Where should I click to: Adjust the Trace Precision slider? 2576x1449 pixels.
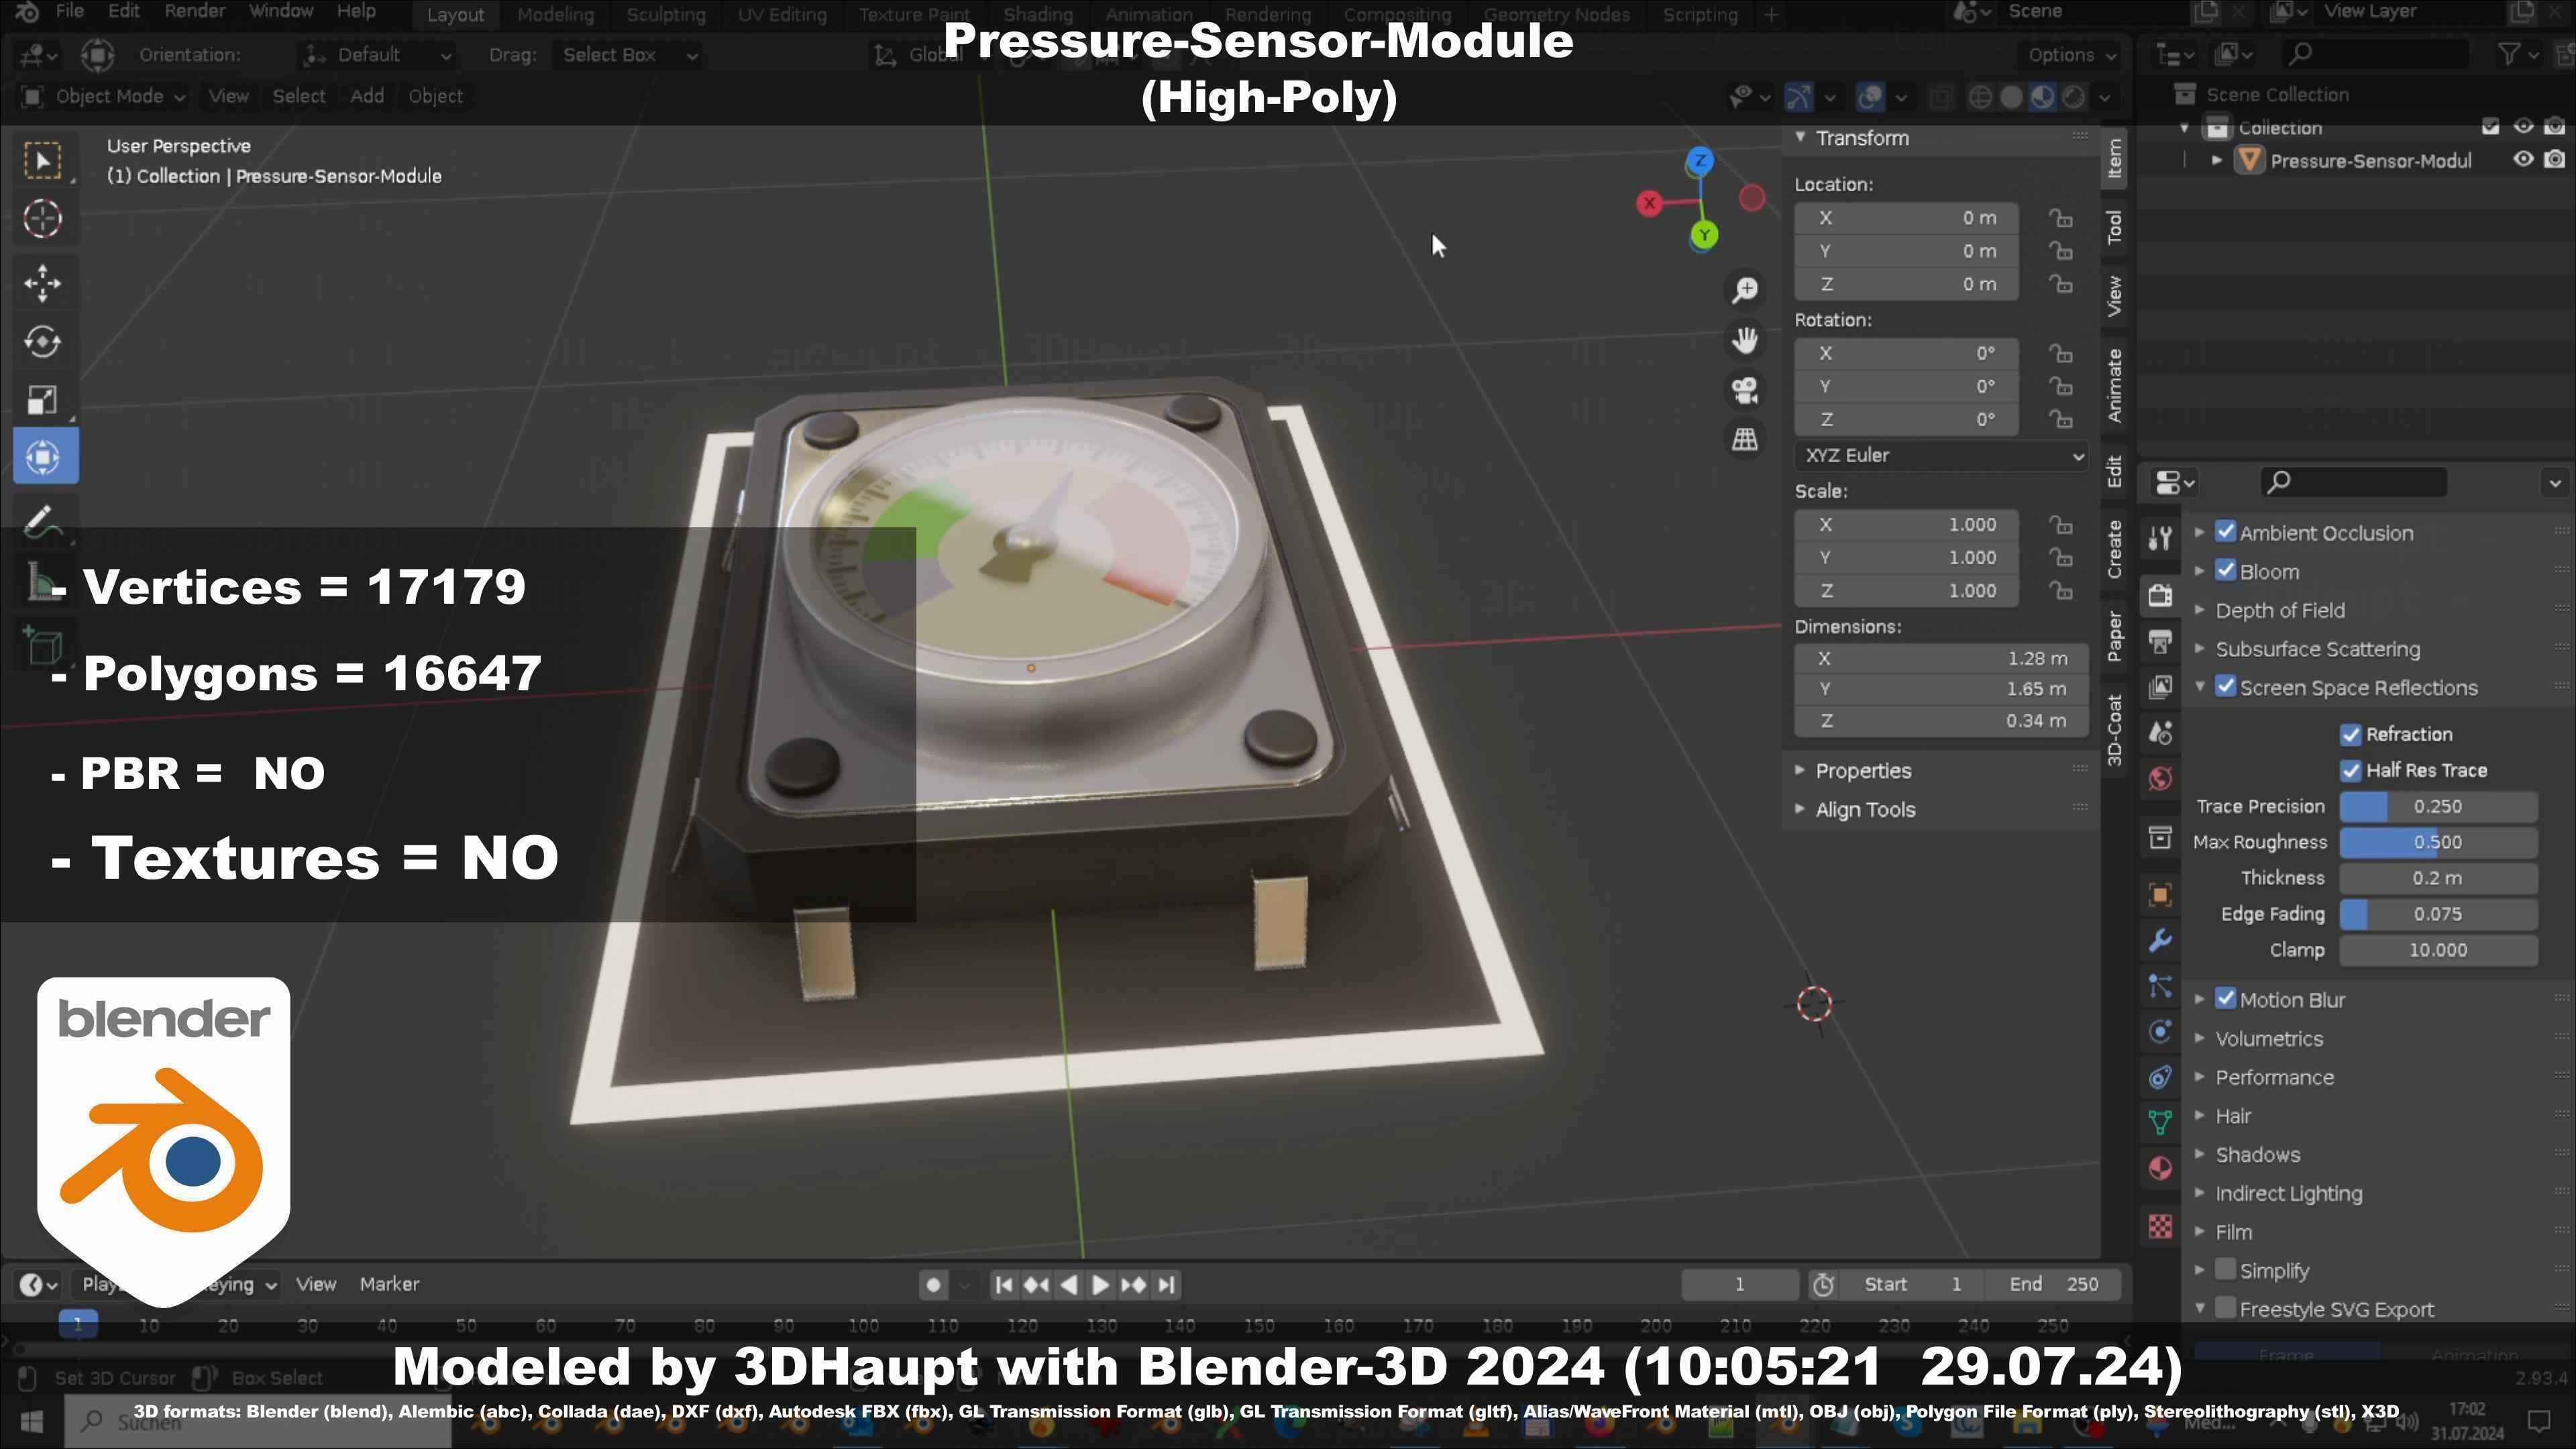pyautogui.click(x=2438, y=807)
